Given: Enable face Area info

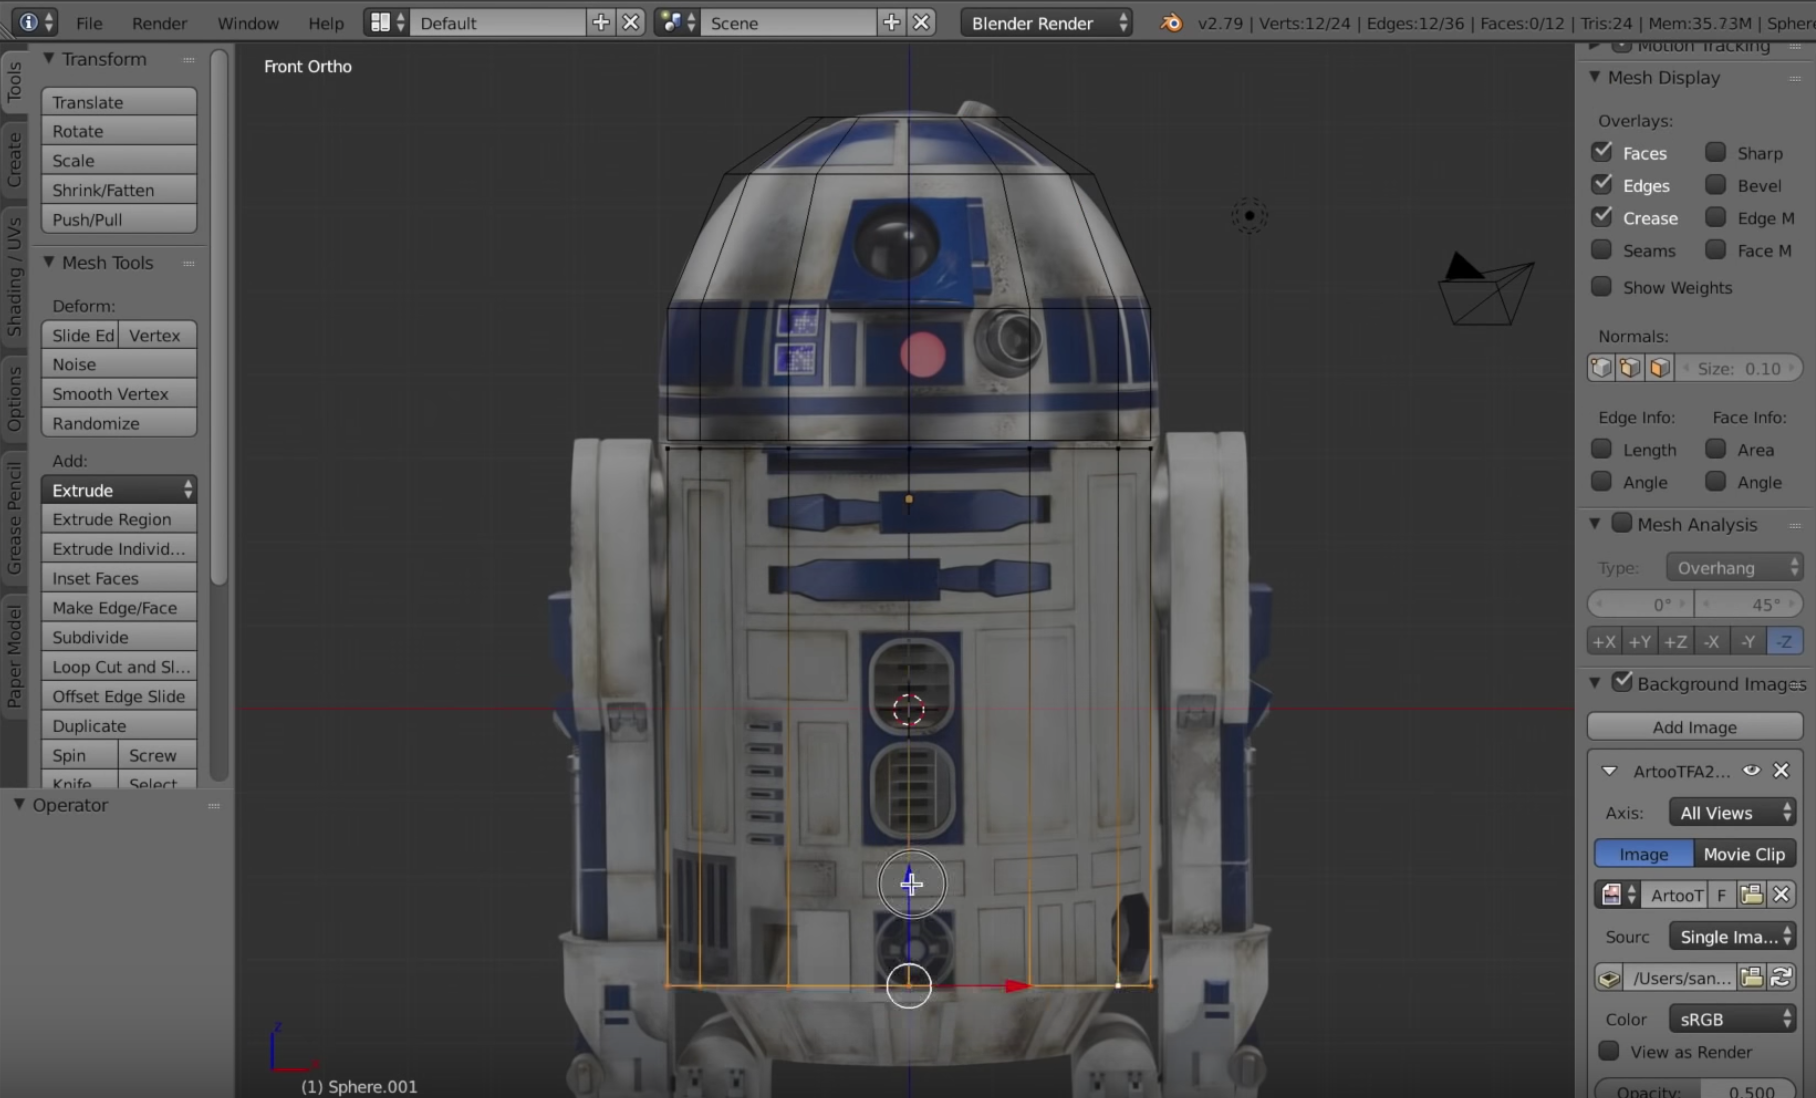Looking at the screenshot, I should [x=1716, y=448].
